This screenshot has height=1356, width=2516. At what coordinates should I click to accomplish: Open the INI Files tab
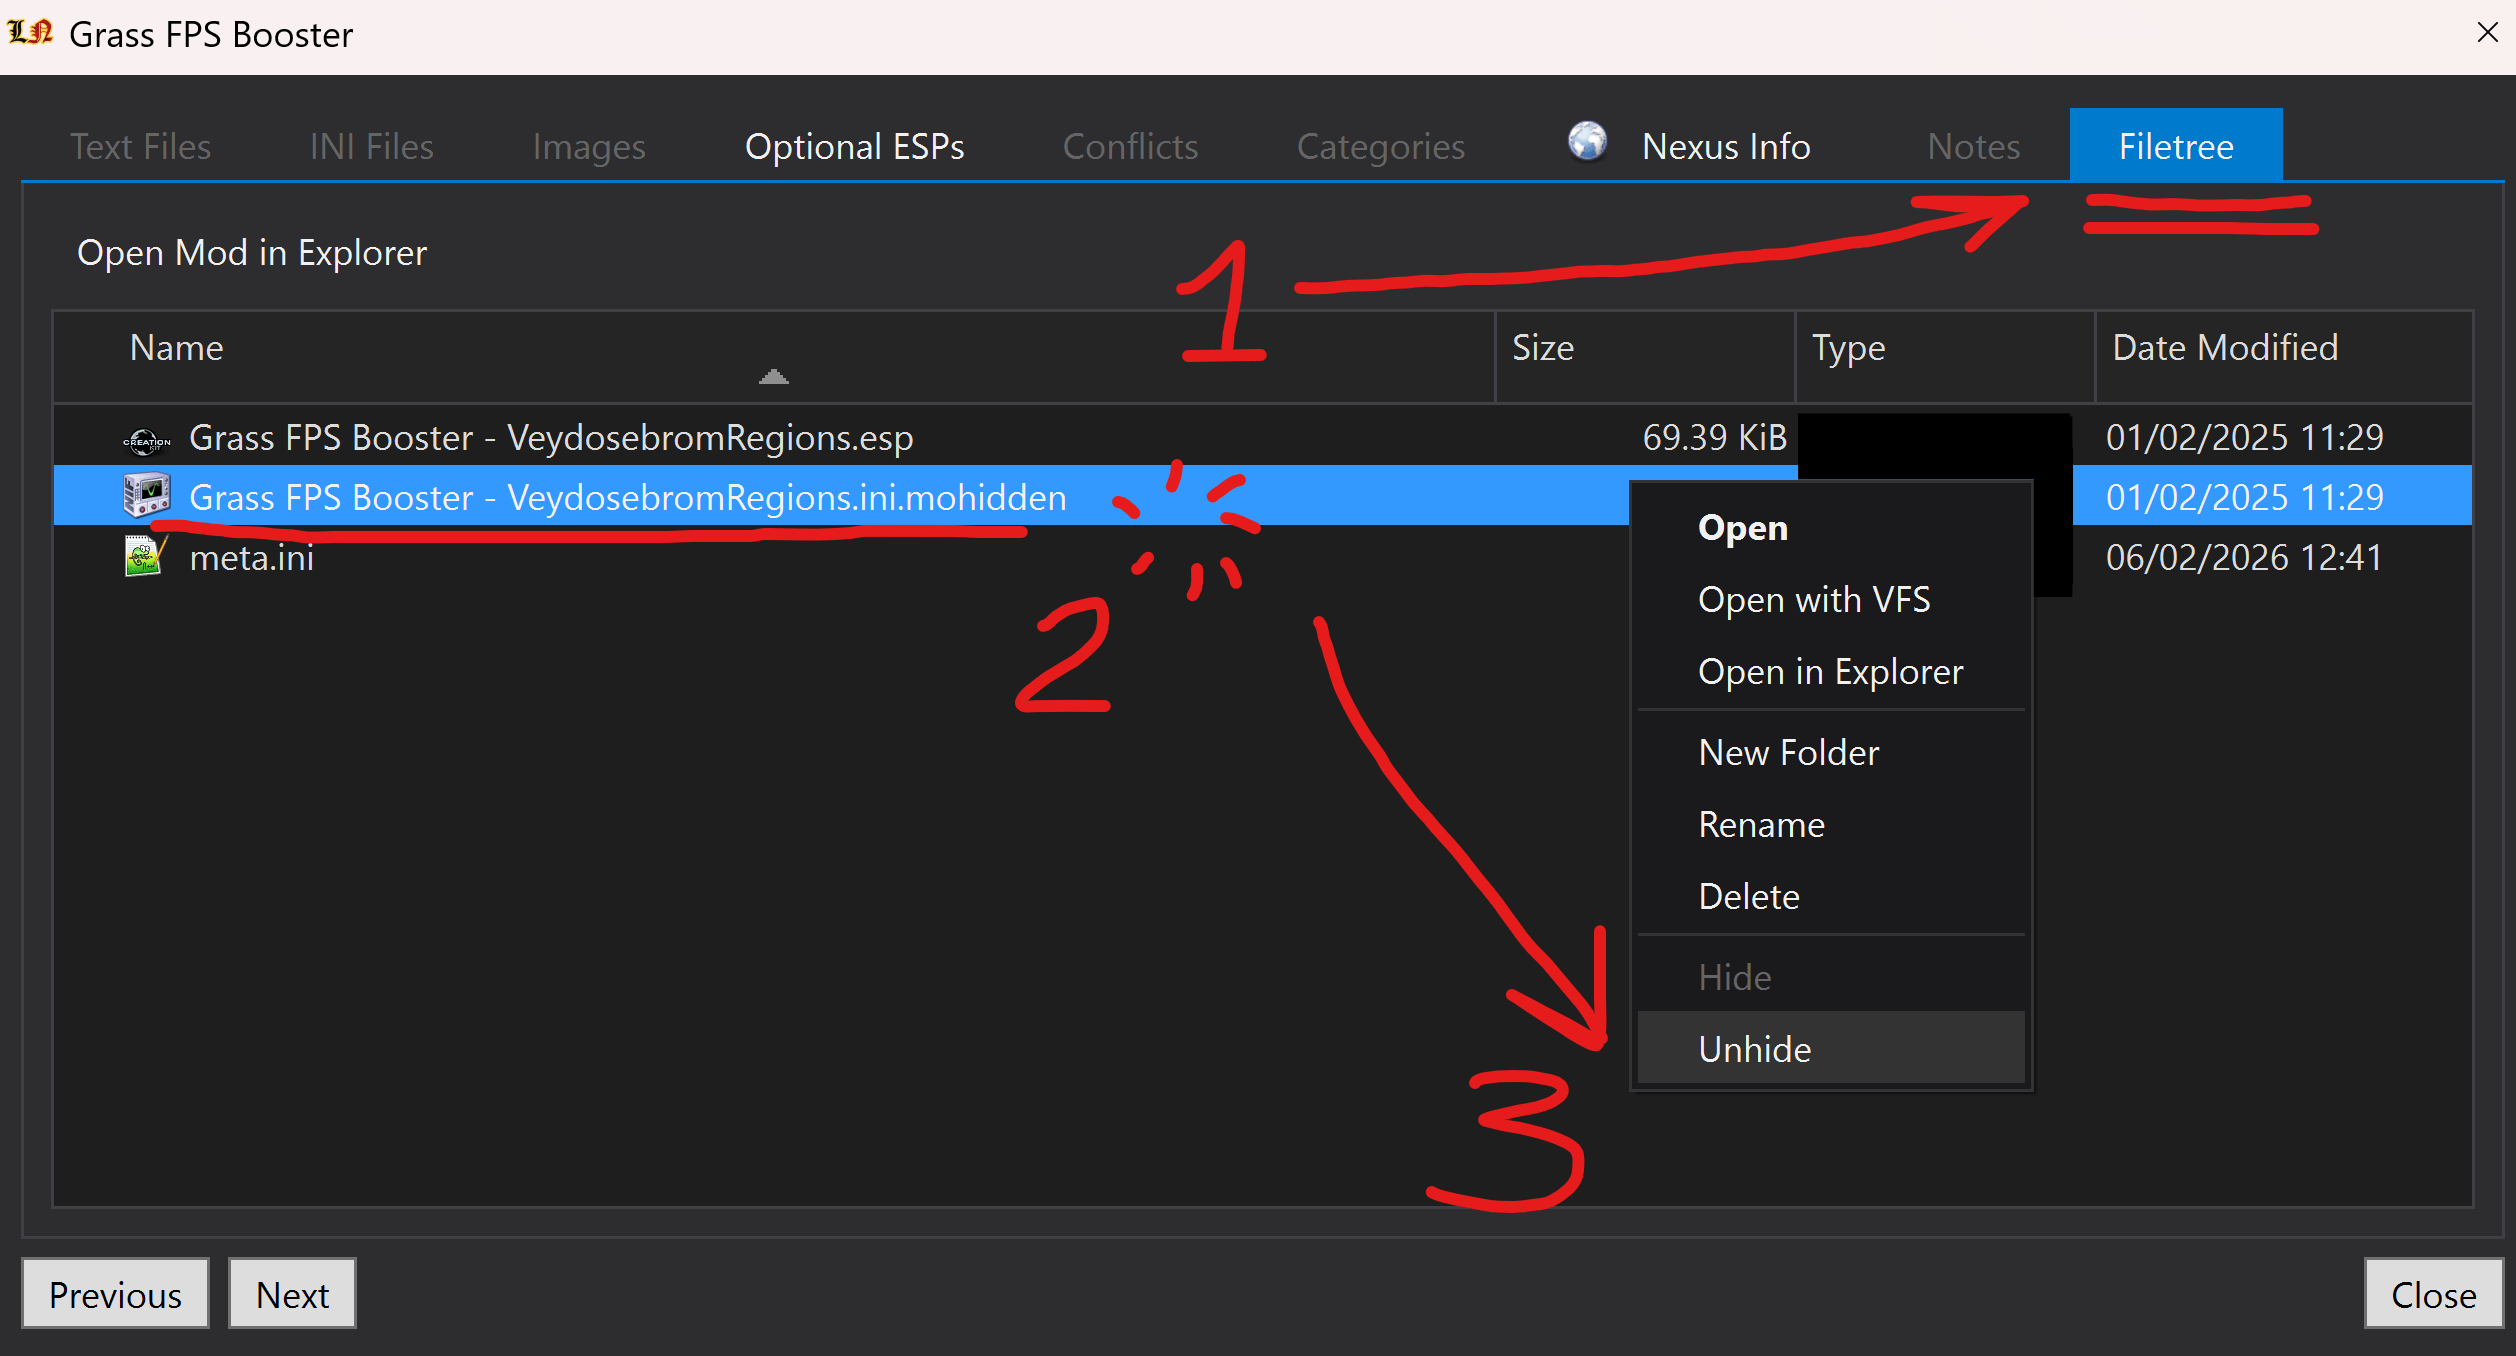[371, 147]
